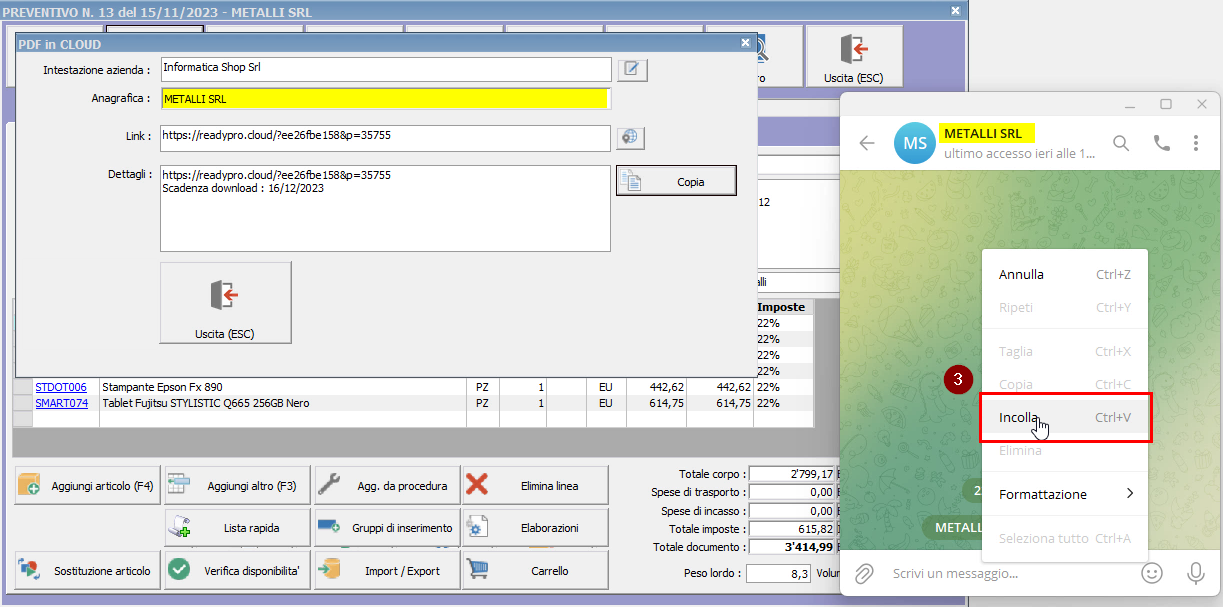
Task: Expand the Formattazione submenu
Action: 1065,494
